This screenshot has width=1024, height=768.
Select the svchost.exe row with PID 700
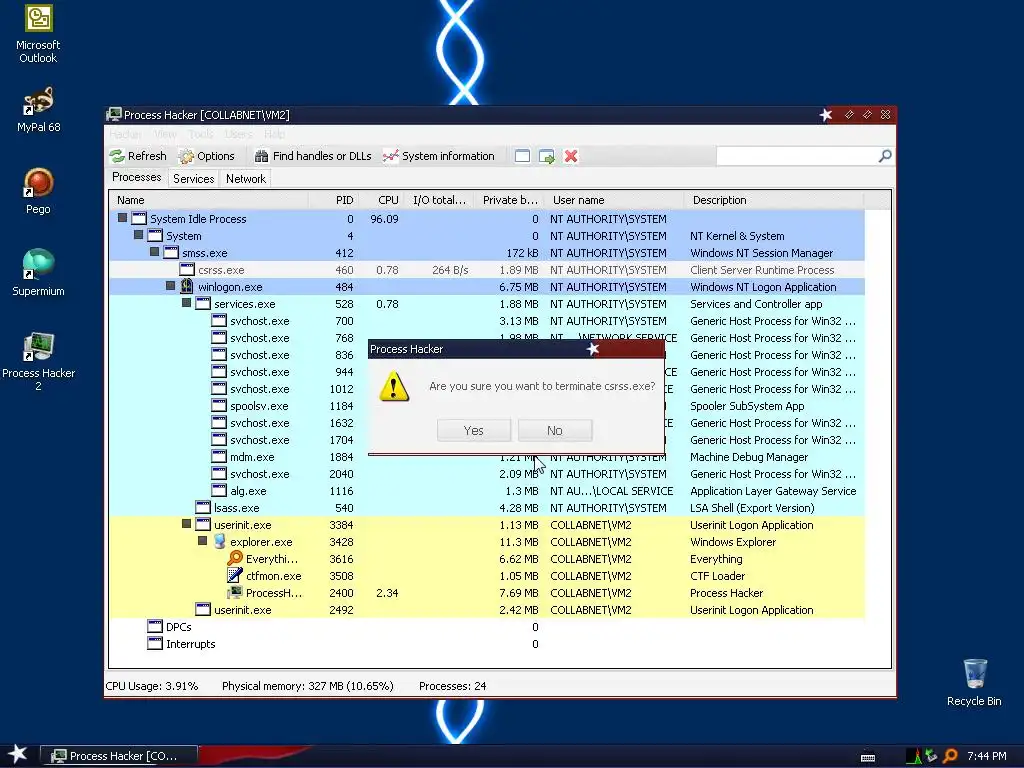(487, 321)
